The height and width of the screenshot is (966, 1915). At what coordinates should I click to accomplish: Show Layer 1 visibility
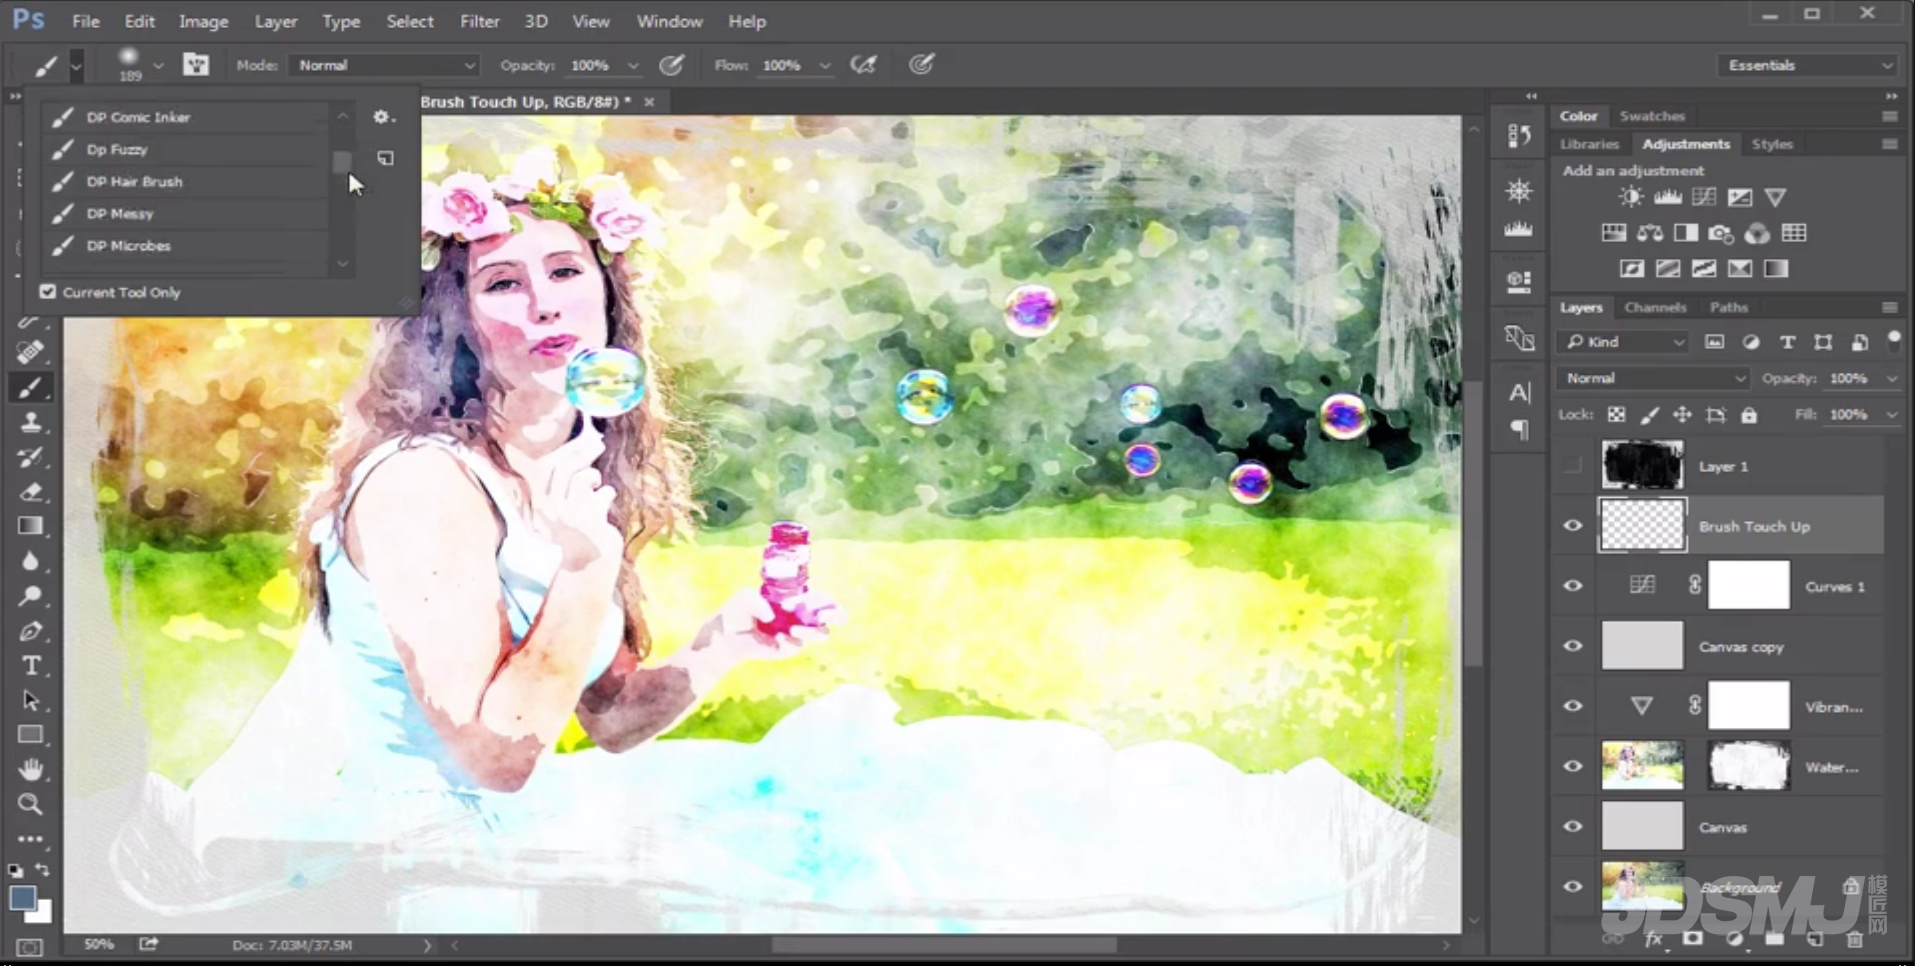(1573, 466)
